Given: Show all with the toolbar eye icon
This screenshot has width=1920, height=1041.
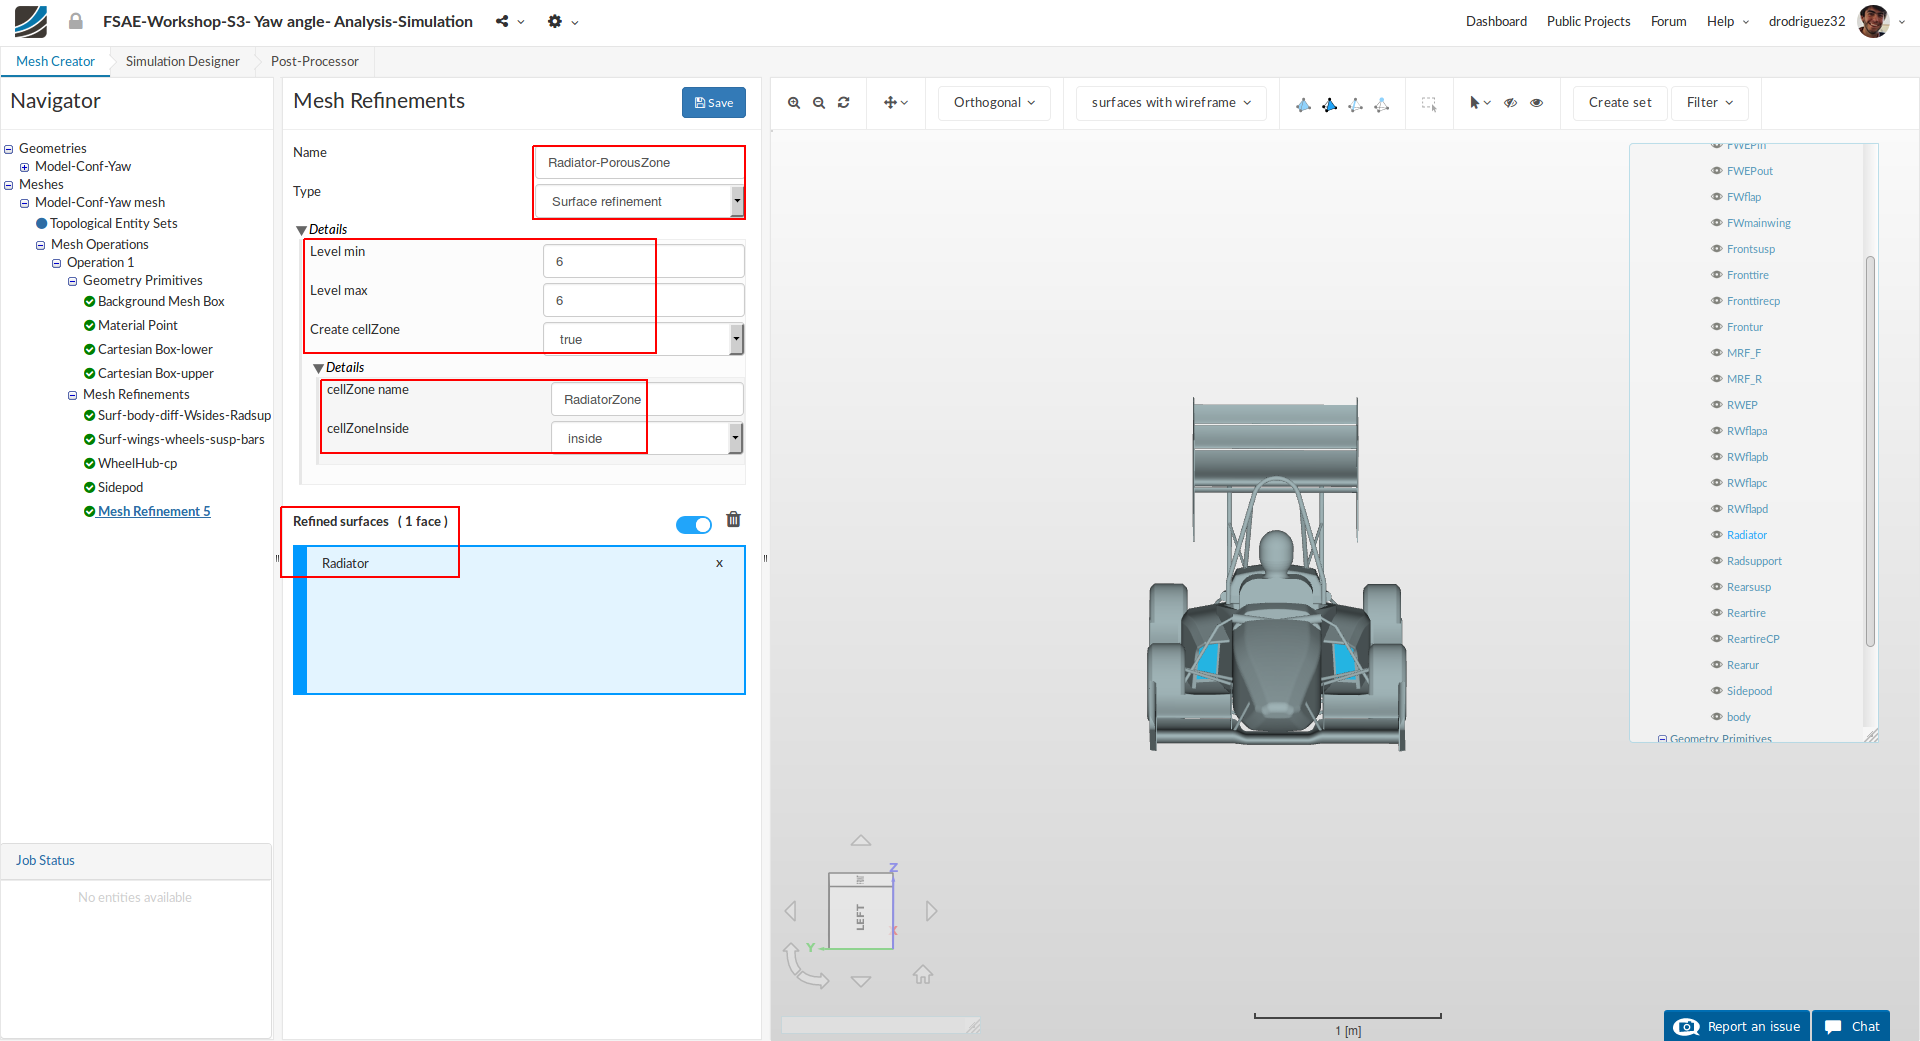Looking at the screenshot, I should [1537, 103].
